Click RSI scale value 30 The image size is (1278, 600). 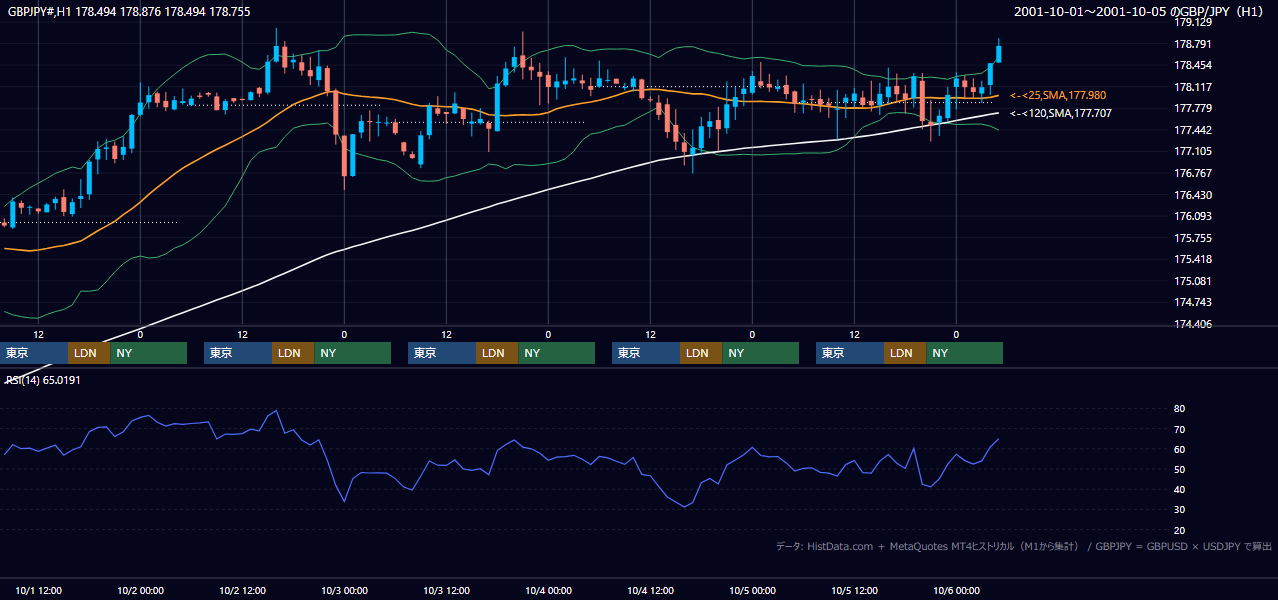tap(1179, 510)
